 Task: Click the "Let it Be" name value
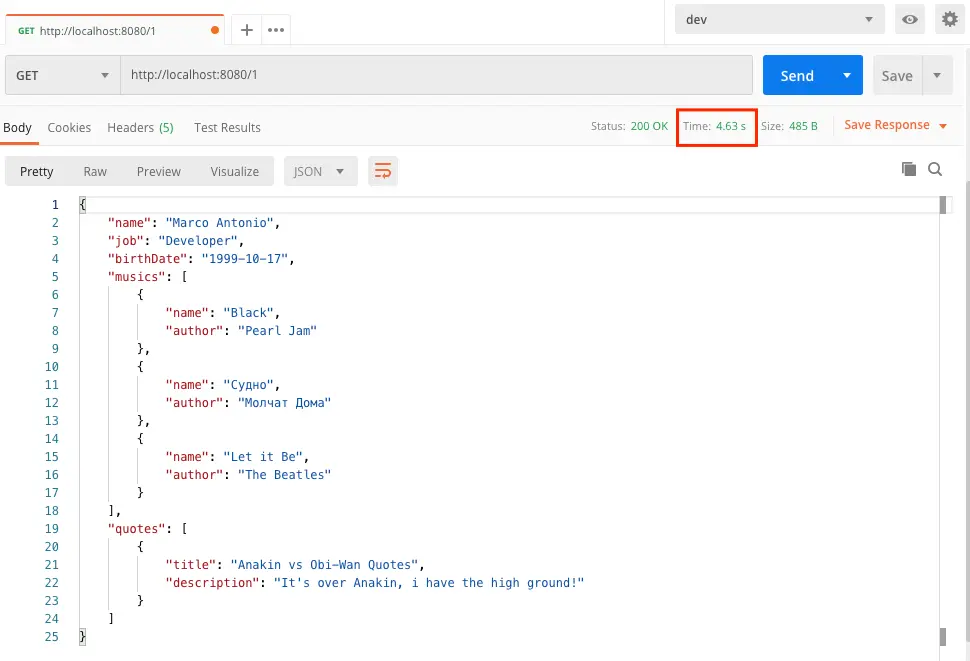tap(263, 457)
